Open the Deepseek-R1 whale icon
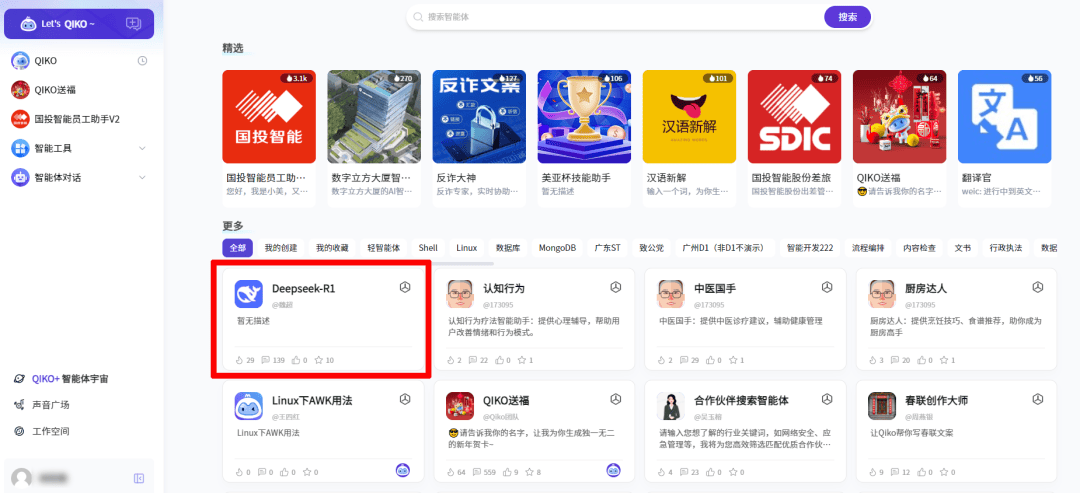1080x493 pixels. [x=249, y=293]
